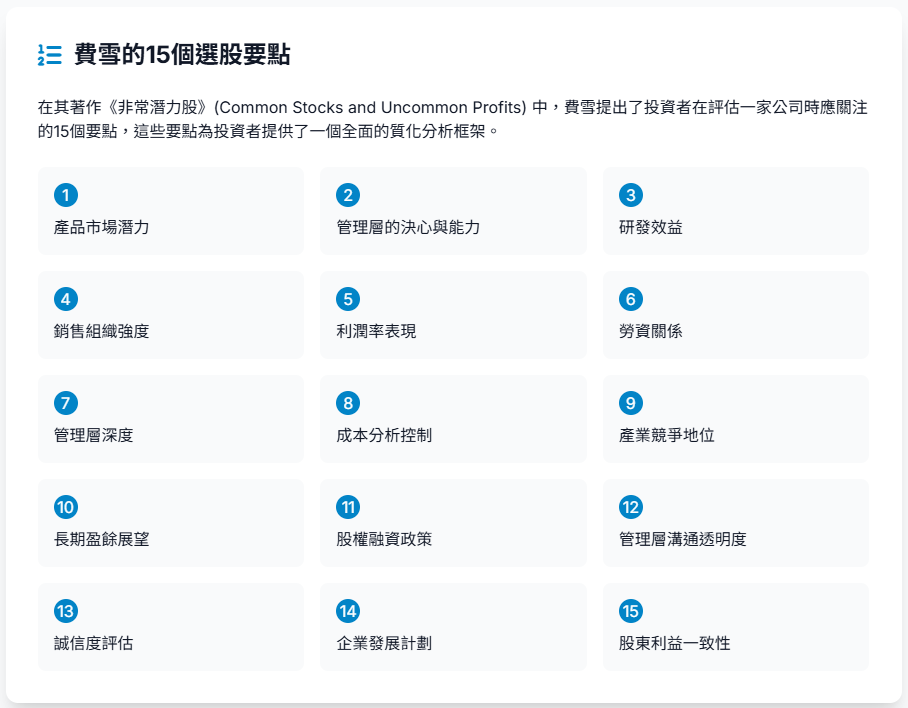Select the text 股東利益一致性
This screenshot has height=708, width=908.
(x=675, y=643)
